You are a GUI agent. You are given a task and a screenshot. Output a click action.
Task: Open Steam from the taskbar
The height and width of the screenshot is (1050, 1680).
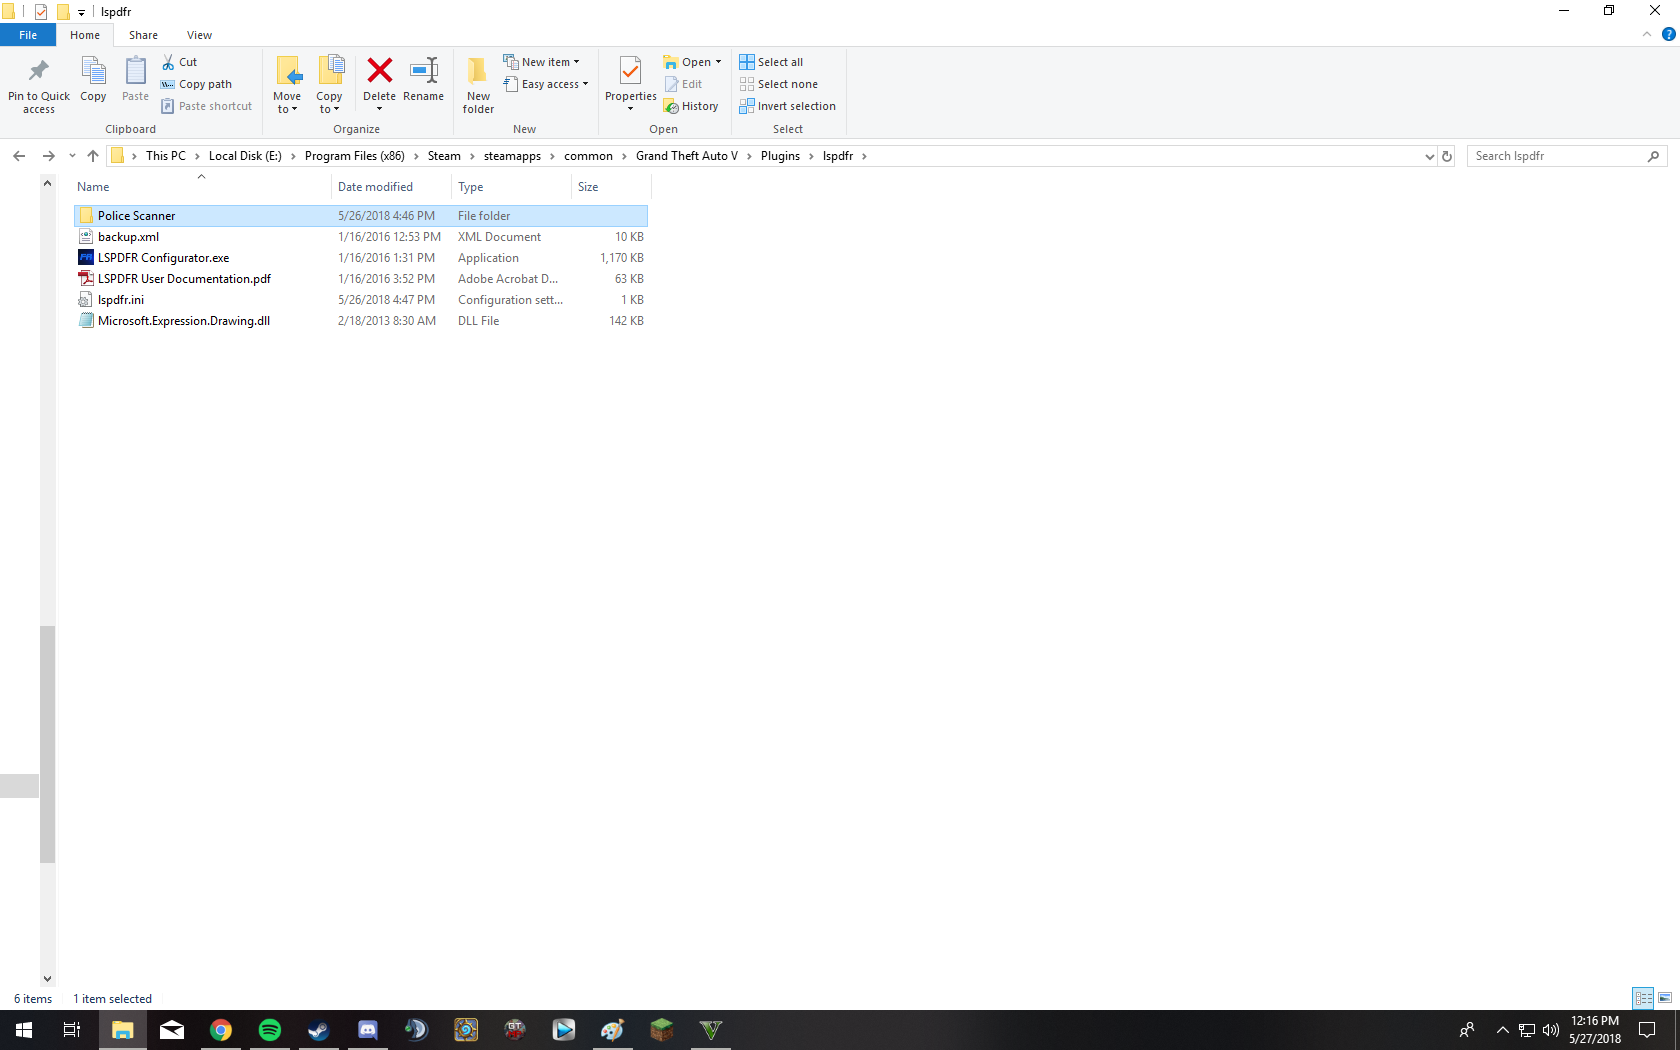[x=319, y=1030]
